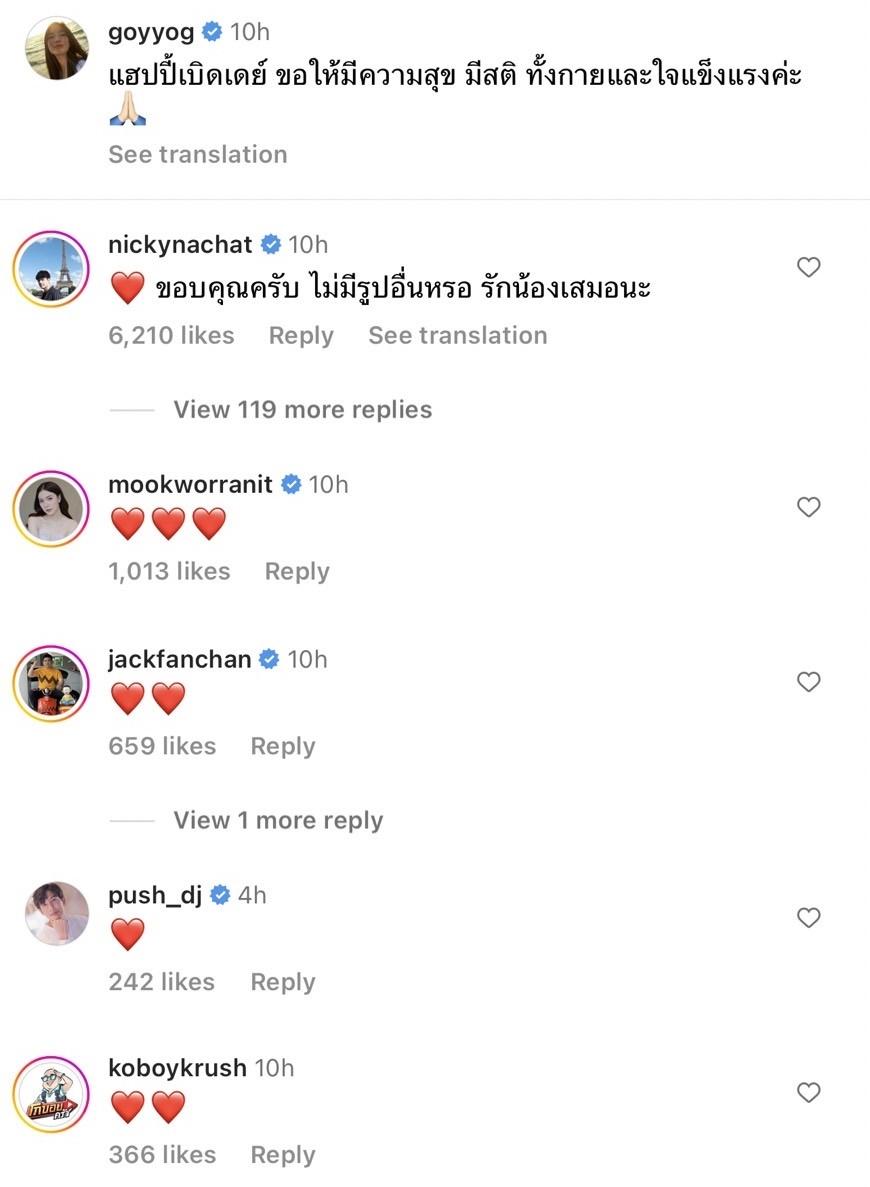Open koboykrush's cartoon avatar
This screenshot has width=870, height=1187.
[50, 1094]
